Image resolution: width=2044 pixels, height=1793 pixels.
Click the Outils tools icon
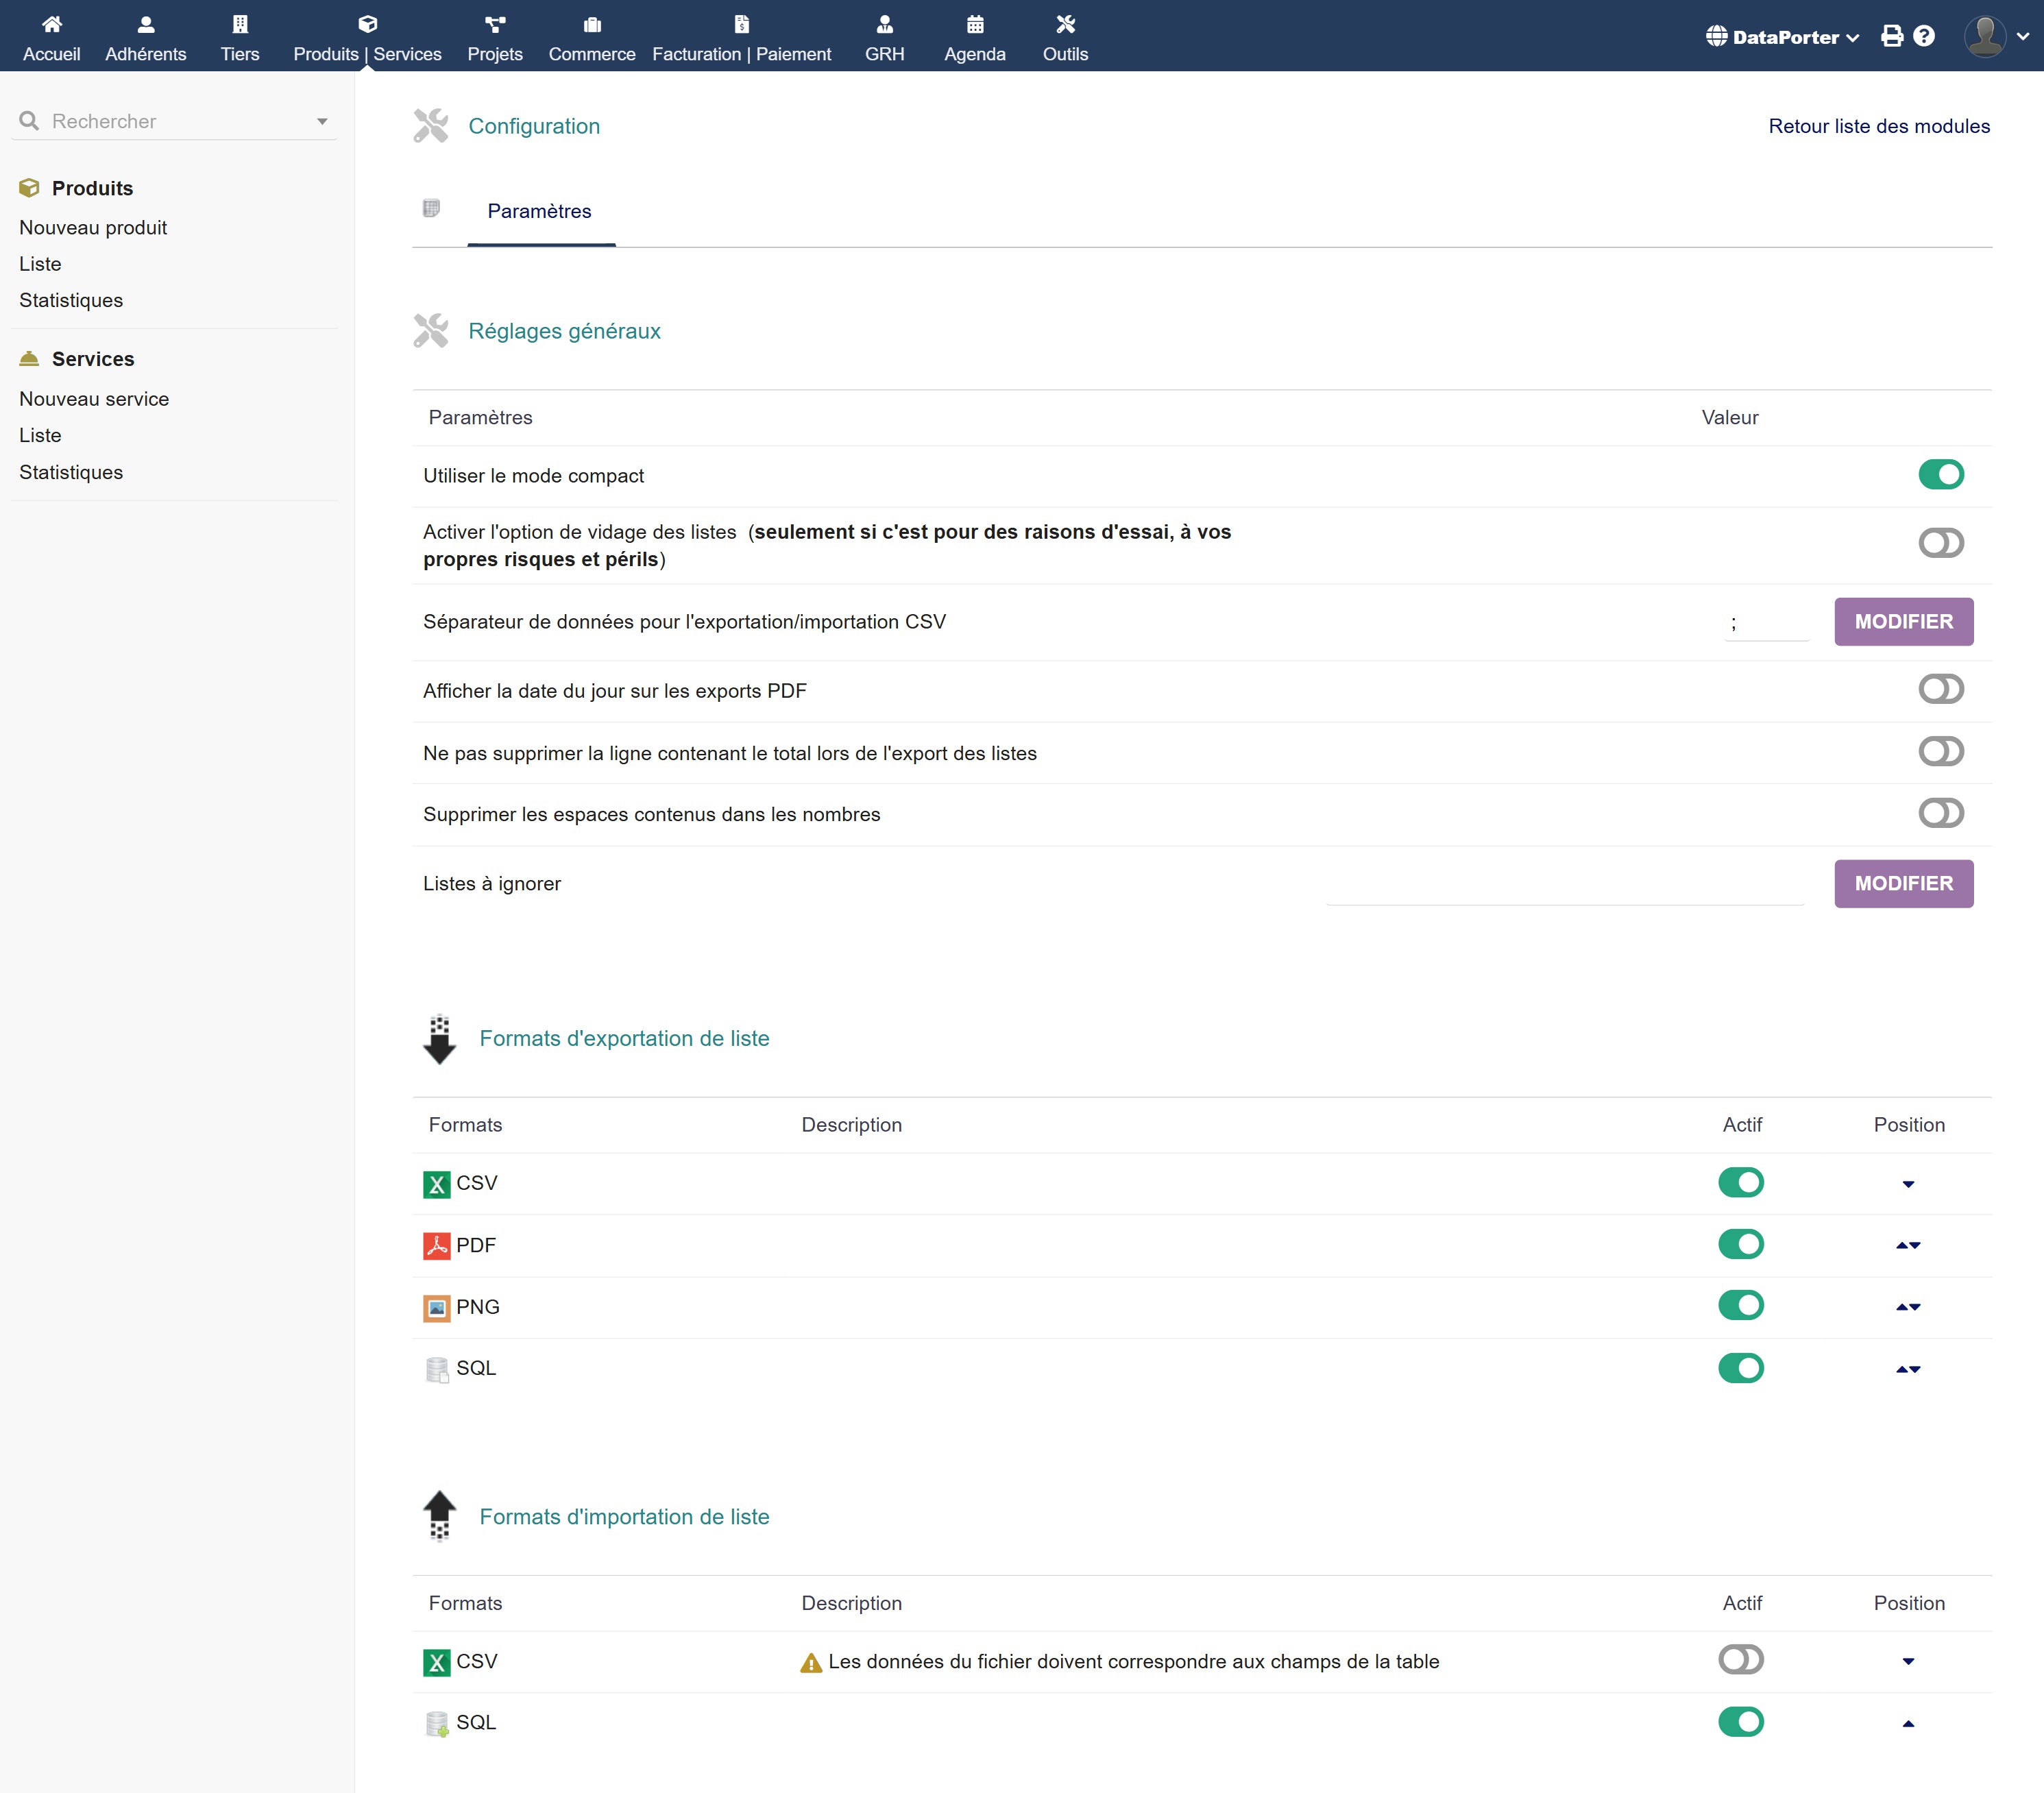[1065, 24]
